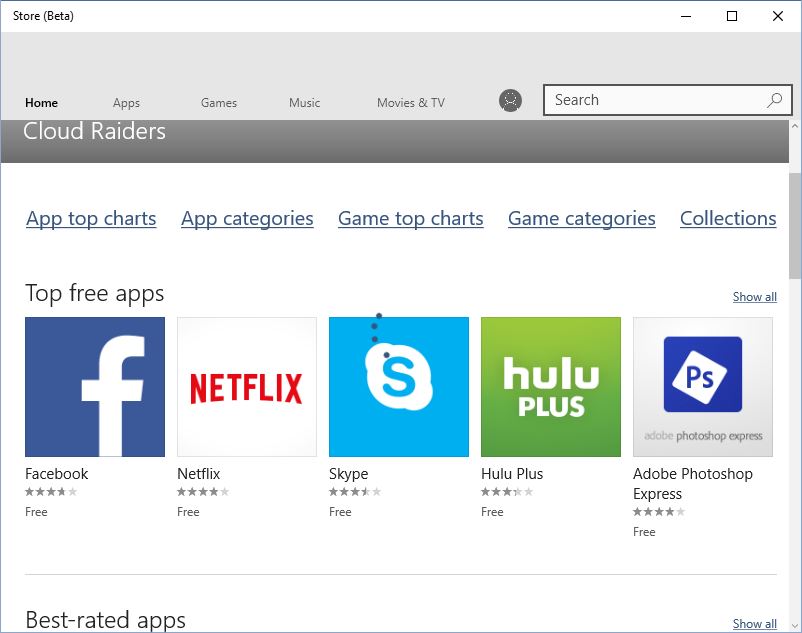Open the Adobe Photoshop Express tile icon

click(x=702, y=387)
